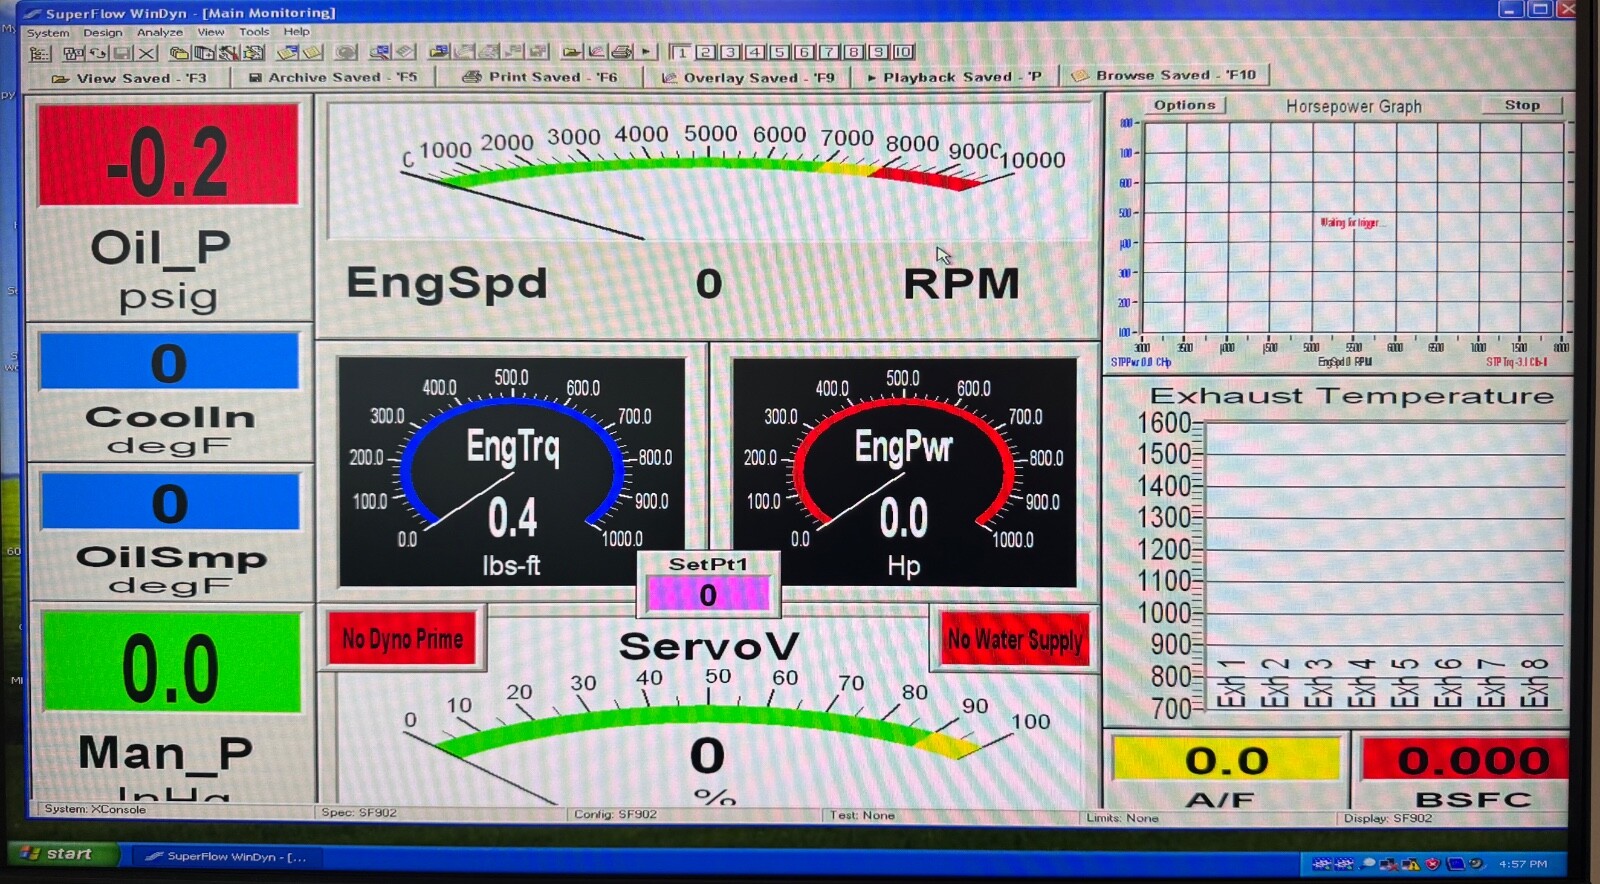Click the printer icon in the toolbar
The width and height of the screenshot is (1600, 884).
pos(621,52)
